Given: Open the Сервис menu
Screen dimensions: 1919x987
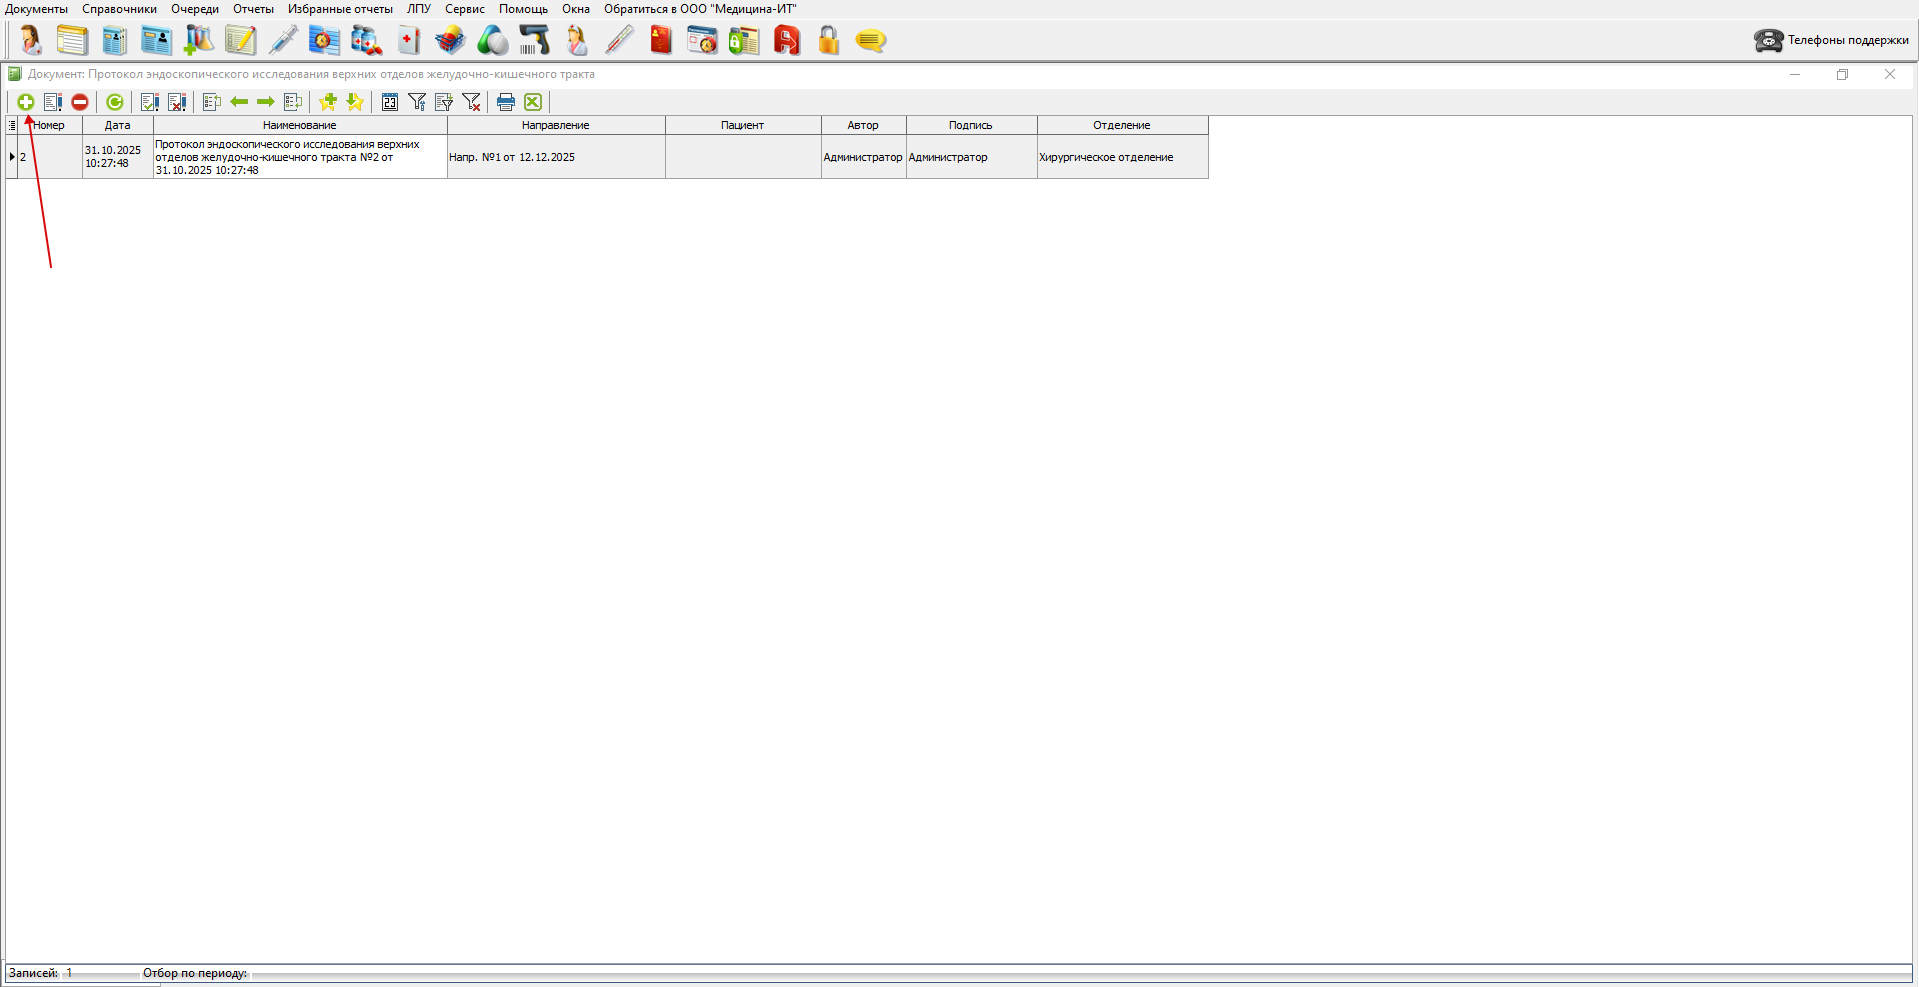Looking at the screenshot, I should 464,9.
